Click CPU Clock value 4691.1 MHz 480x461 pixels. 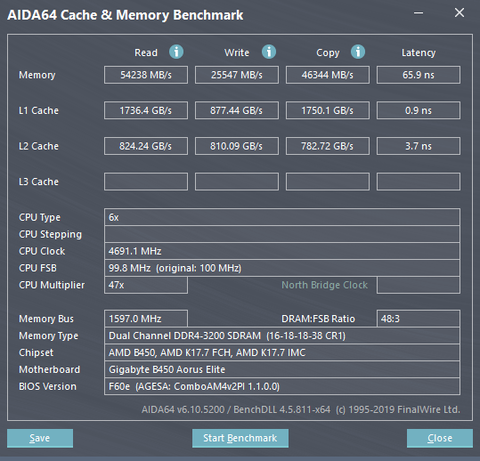tap(282, 251)
